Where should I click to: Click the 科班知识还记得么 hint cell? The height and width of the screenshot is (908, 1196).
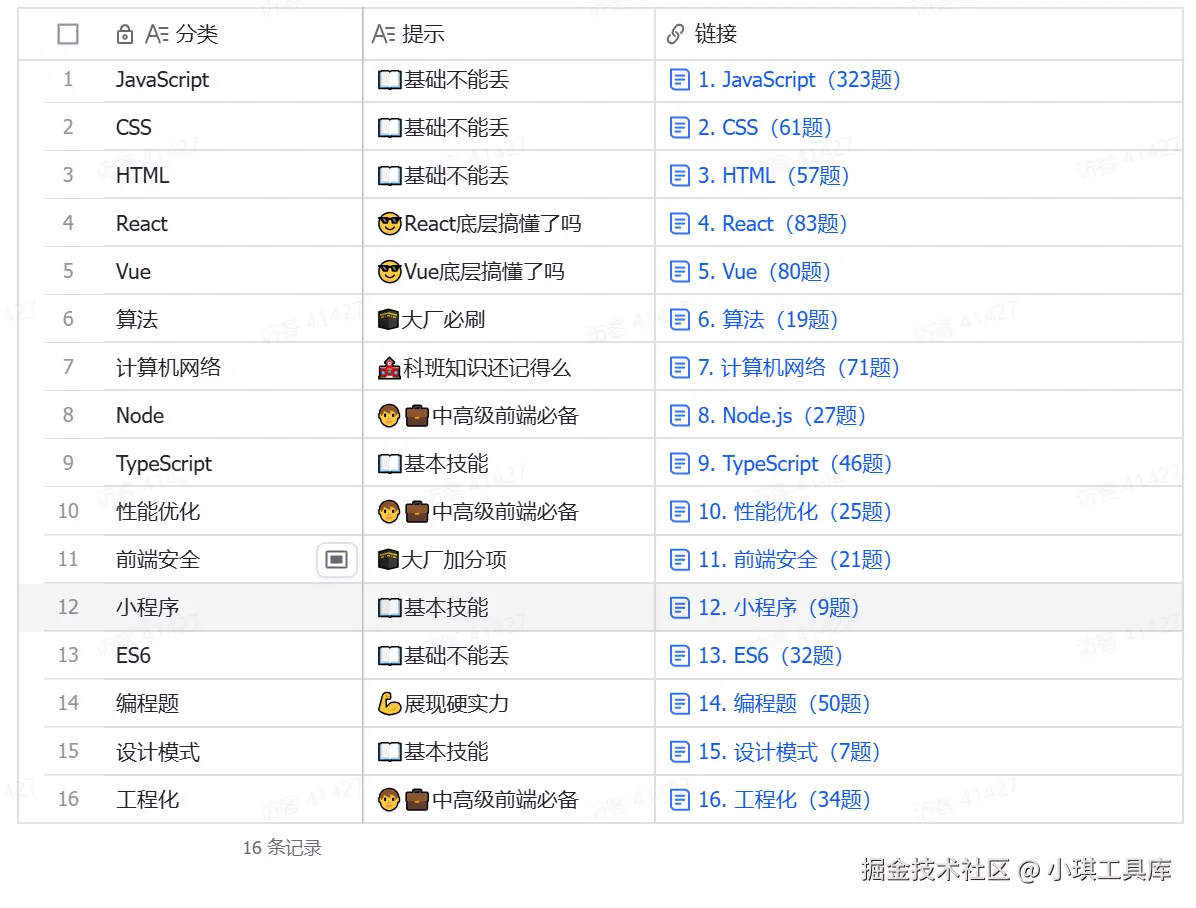[x=509, y=368]
